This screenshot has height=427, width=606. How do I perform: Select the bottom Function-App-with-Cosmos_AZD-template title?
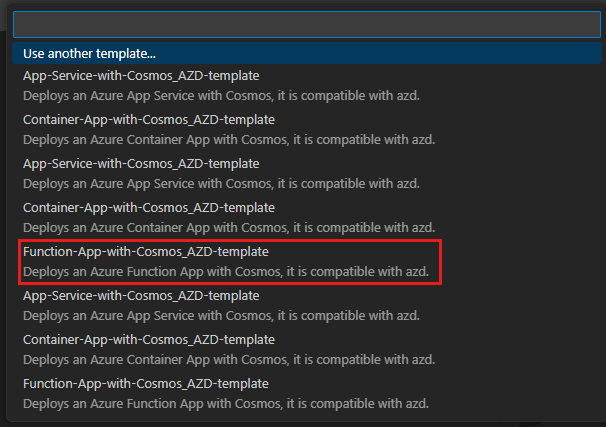pos(145,384)
